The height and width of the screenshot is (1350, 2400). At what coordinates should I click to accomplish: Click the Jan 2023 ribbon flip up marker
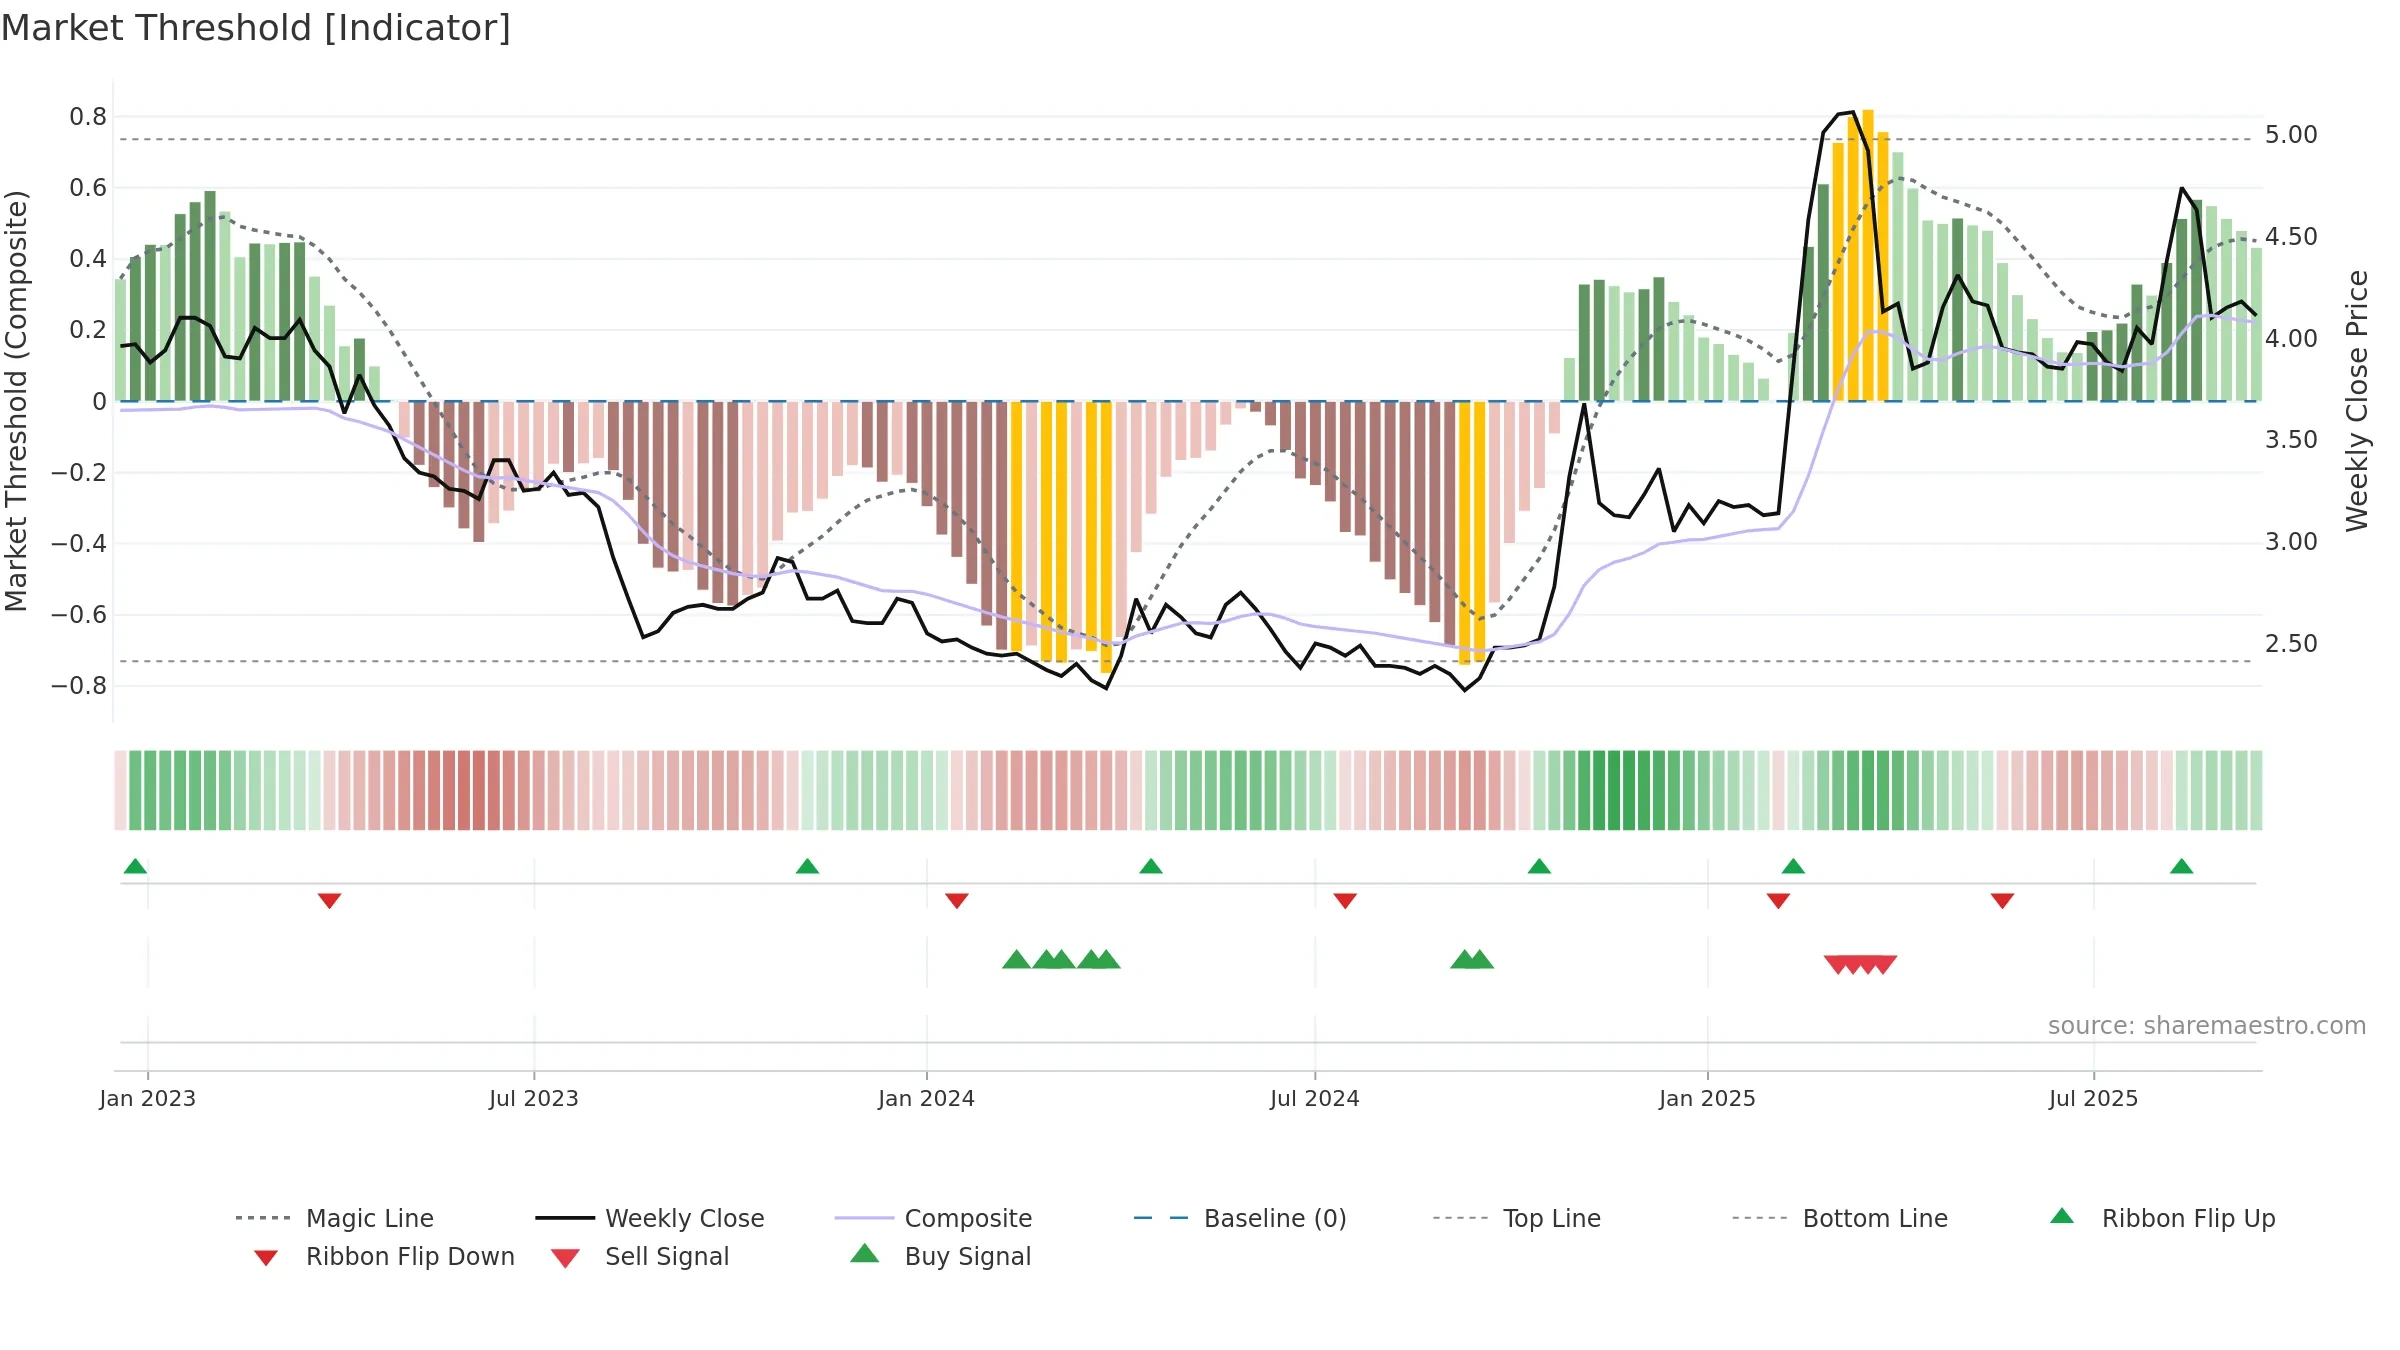pos(135,866)
